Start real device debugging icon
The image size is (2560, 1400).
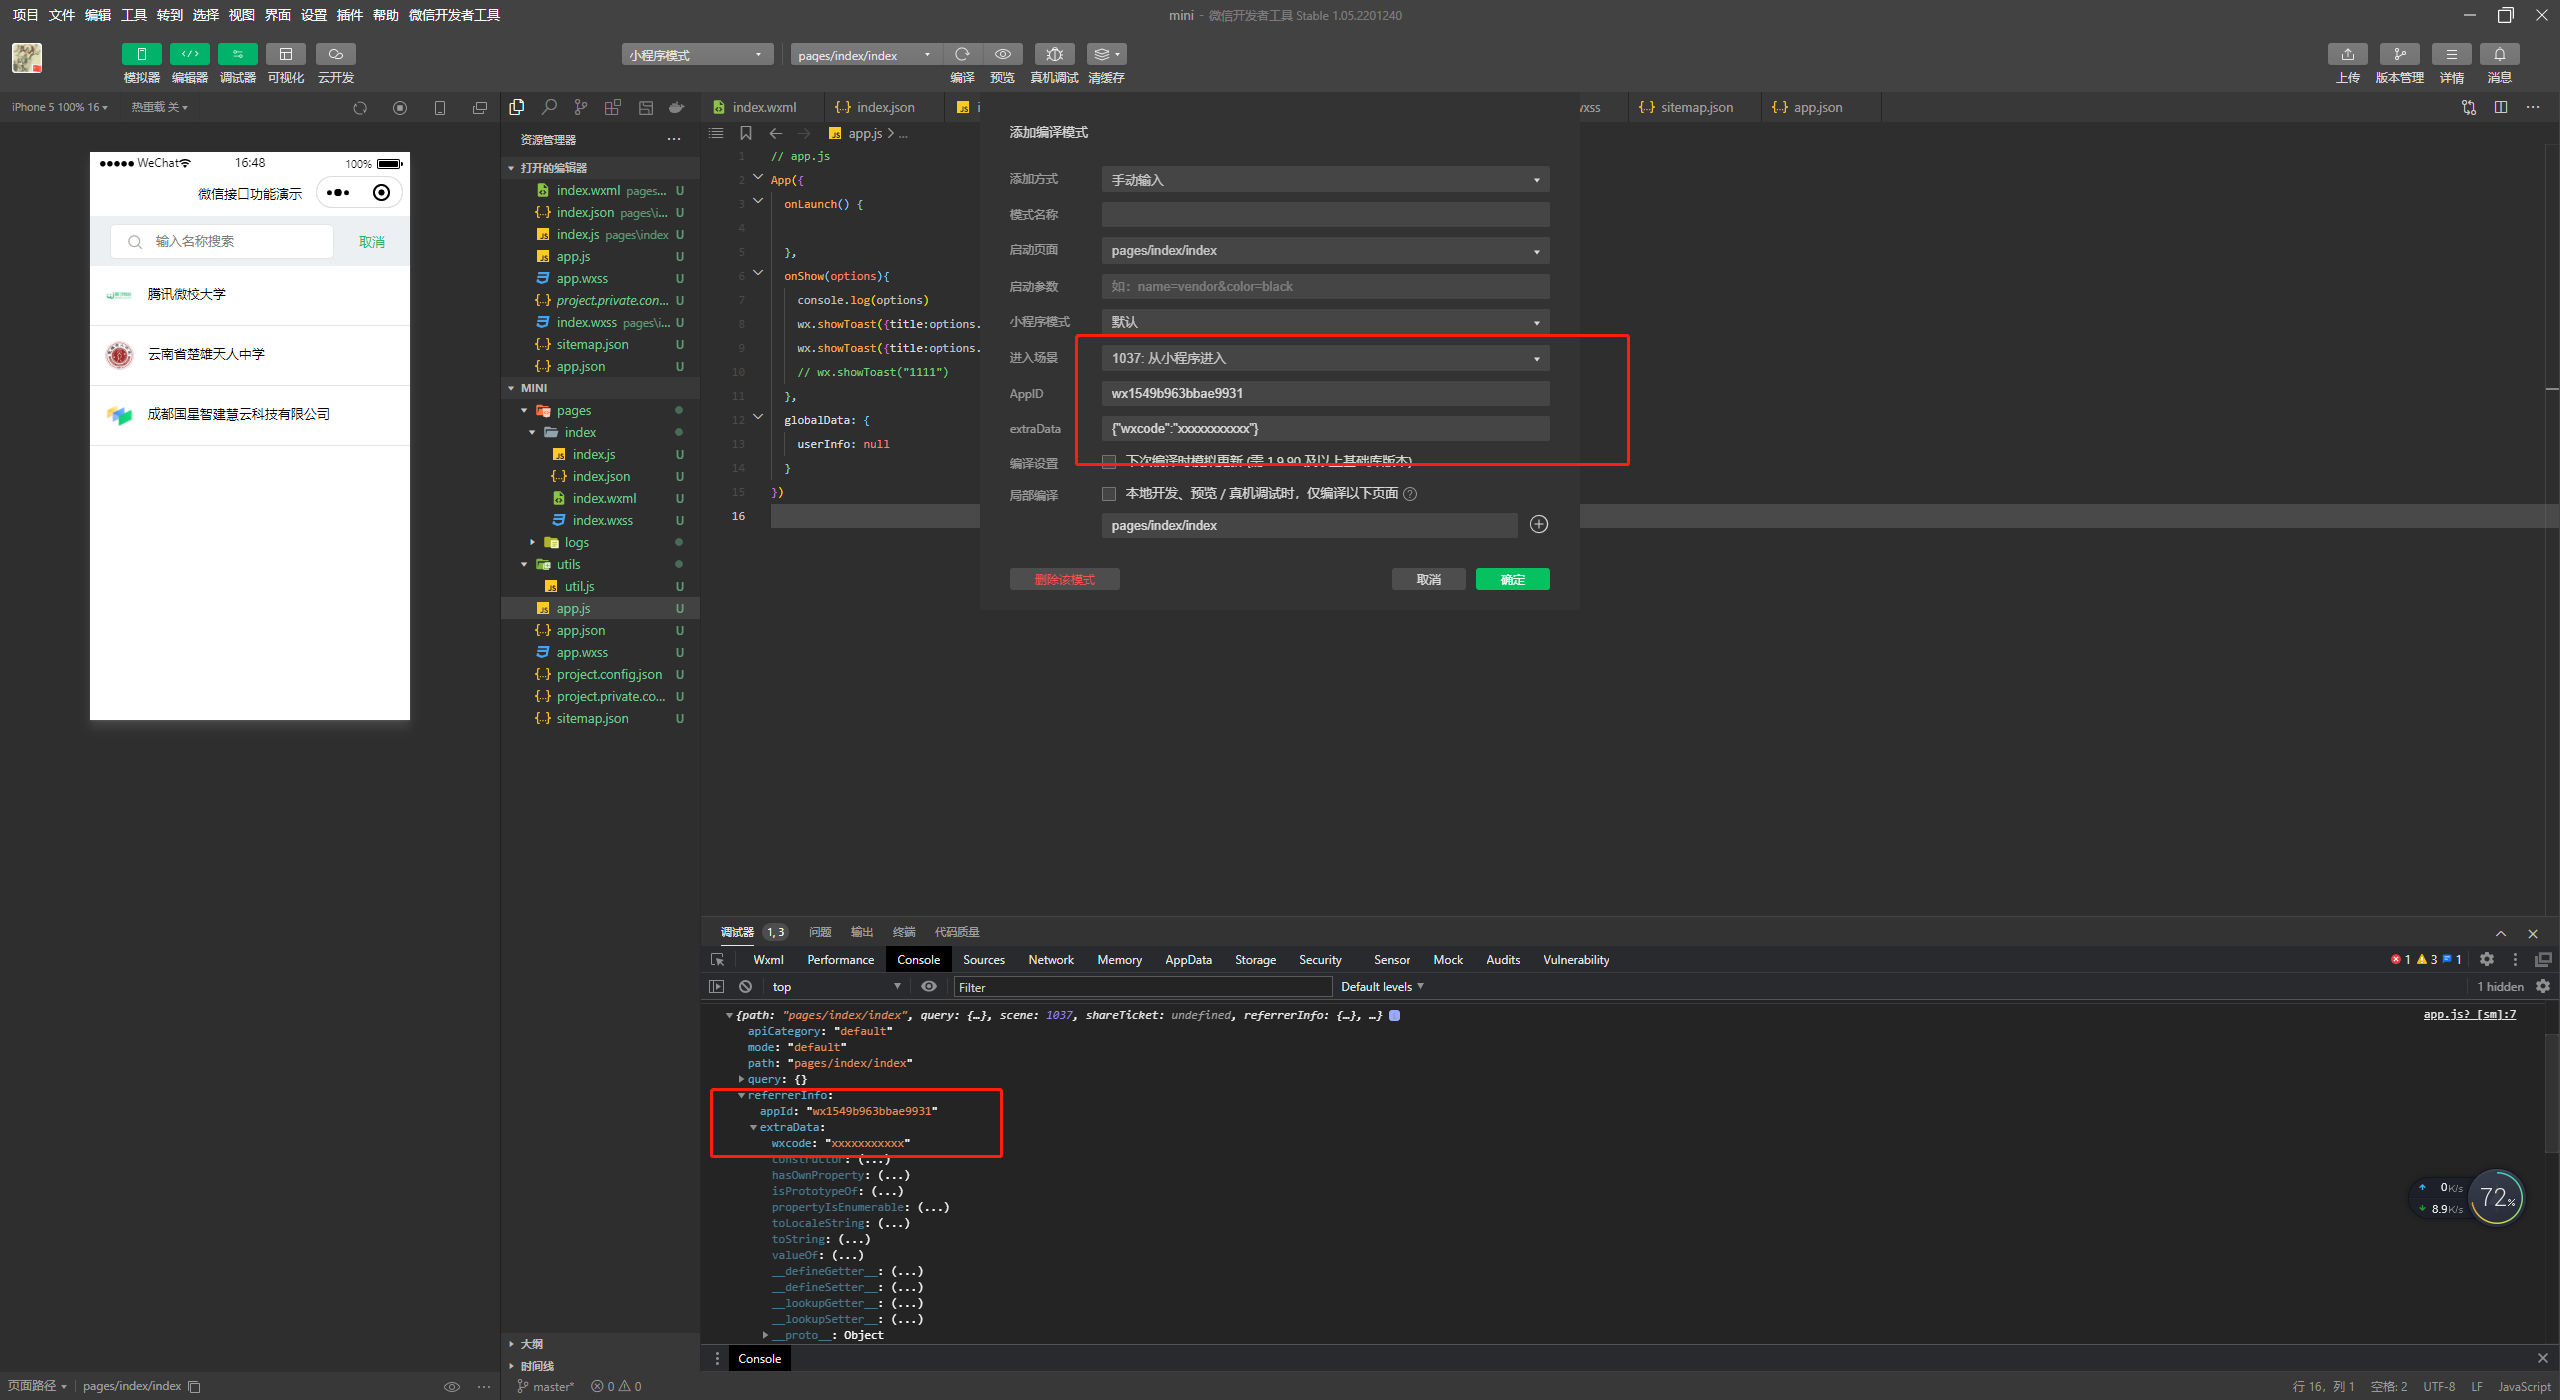(1054, 54)
